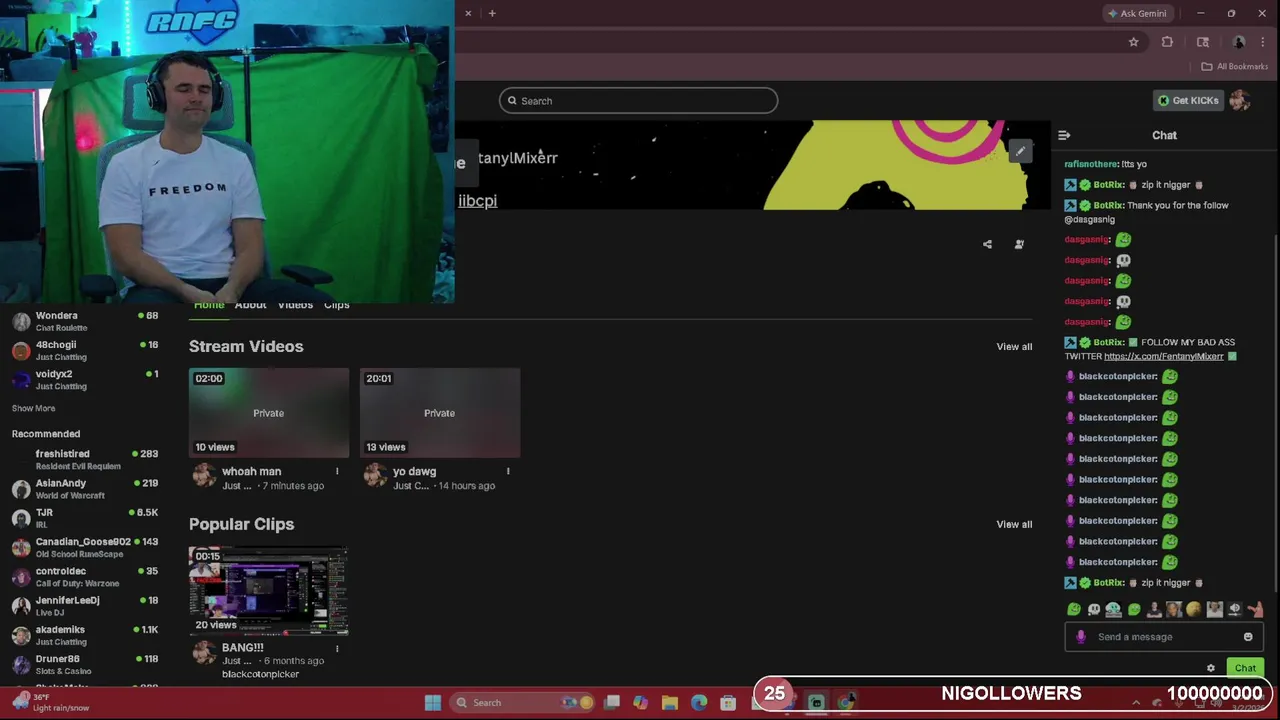Open the Windows Start menu
Screen dimensions: 1280x720
tap(433, 702)
